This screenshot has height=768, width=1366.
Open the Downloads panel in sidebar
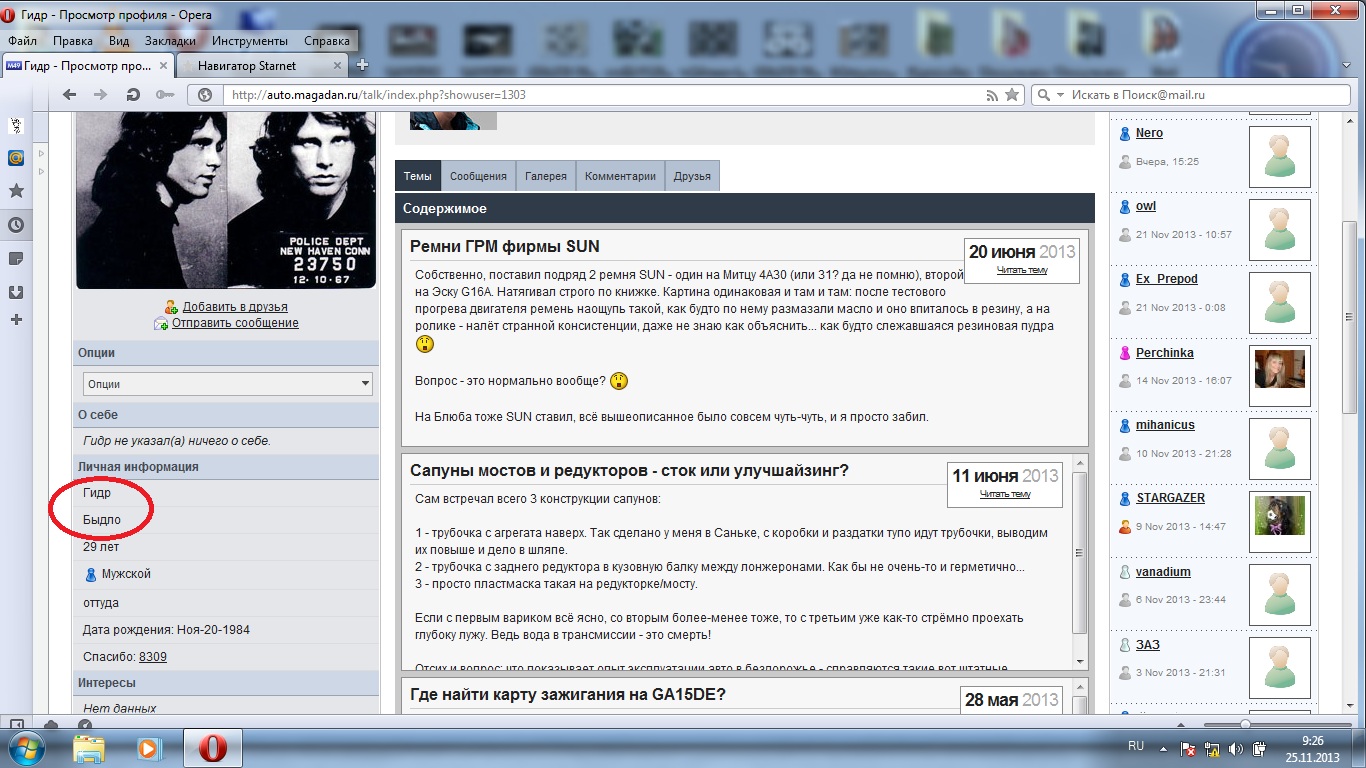pos(16,293)
